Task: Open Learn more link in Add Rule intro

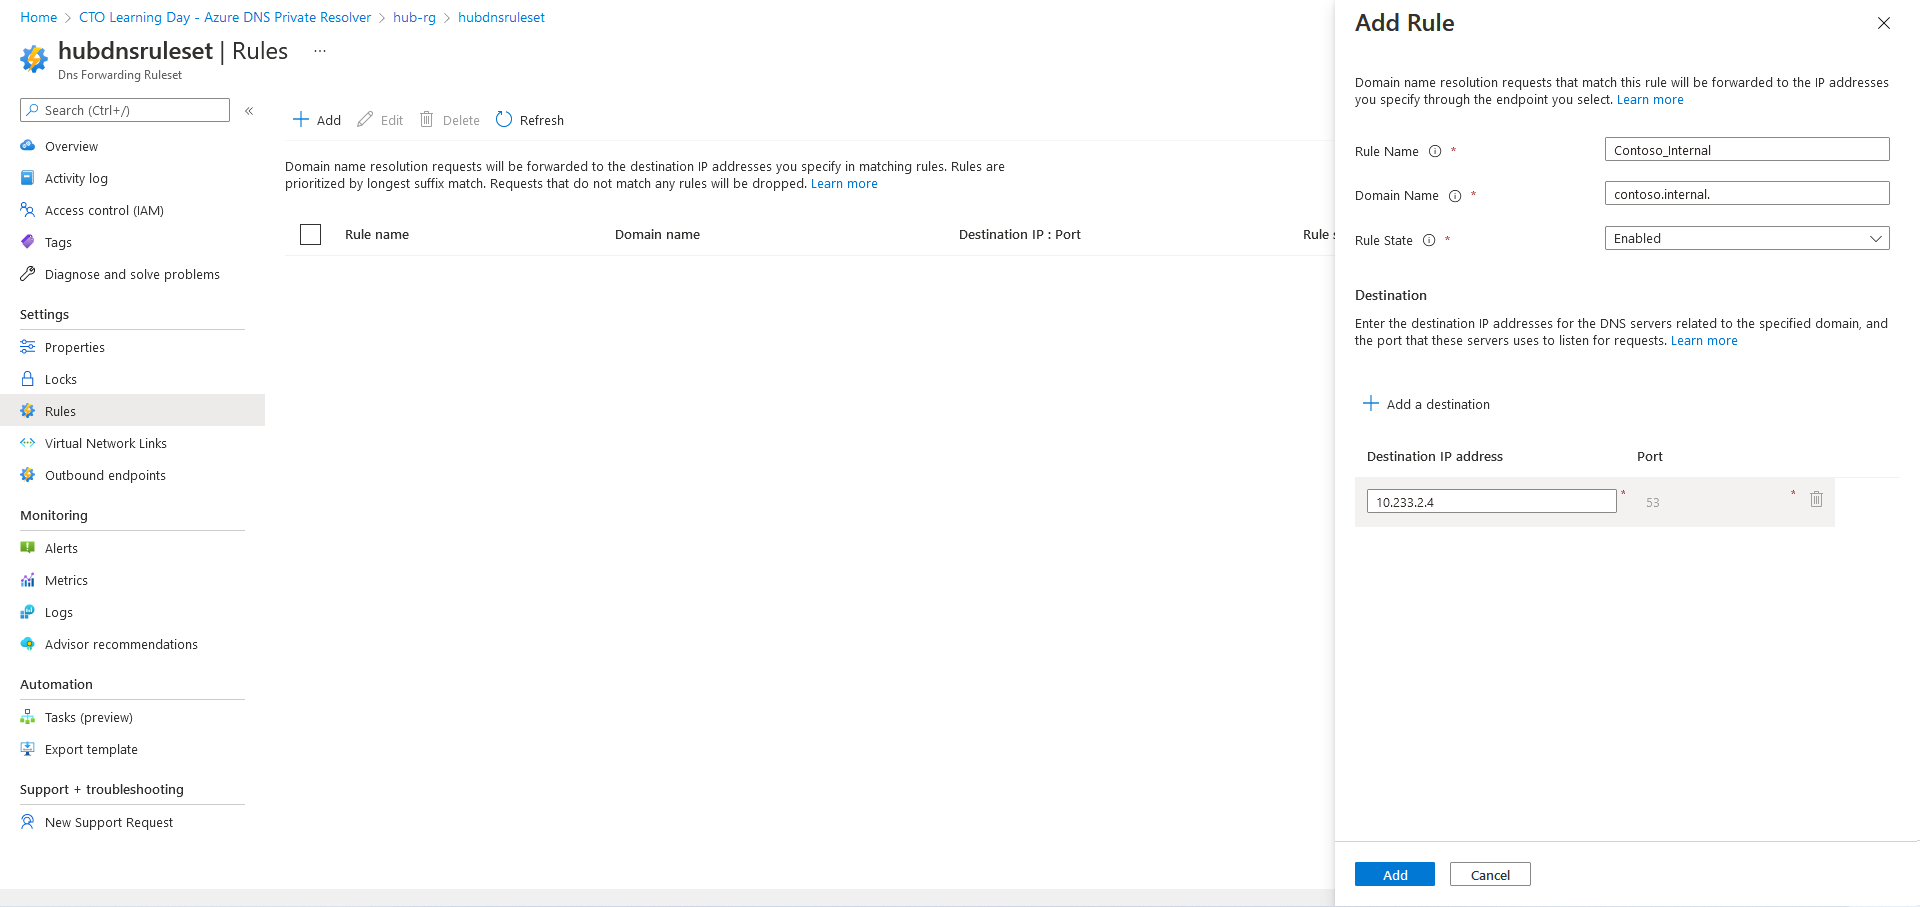Action: pos(1650,100)
